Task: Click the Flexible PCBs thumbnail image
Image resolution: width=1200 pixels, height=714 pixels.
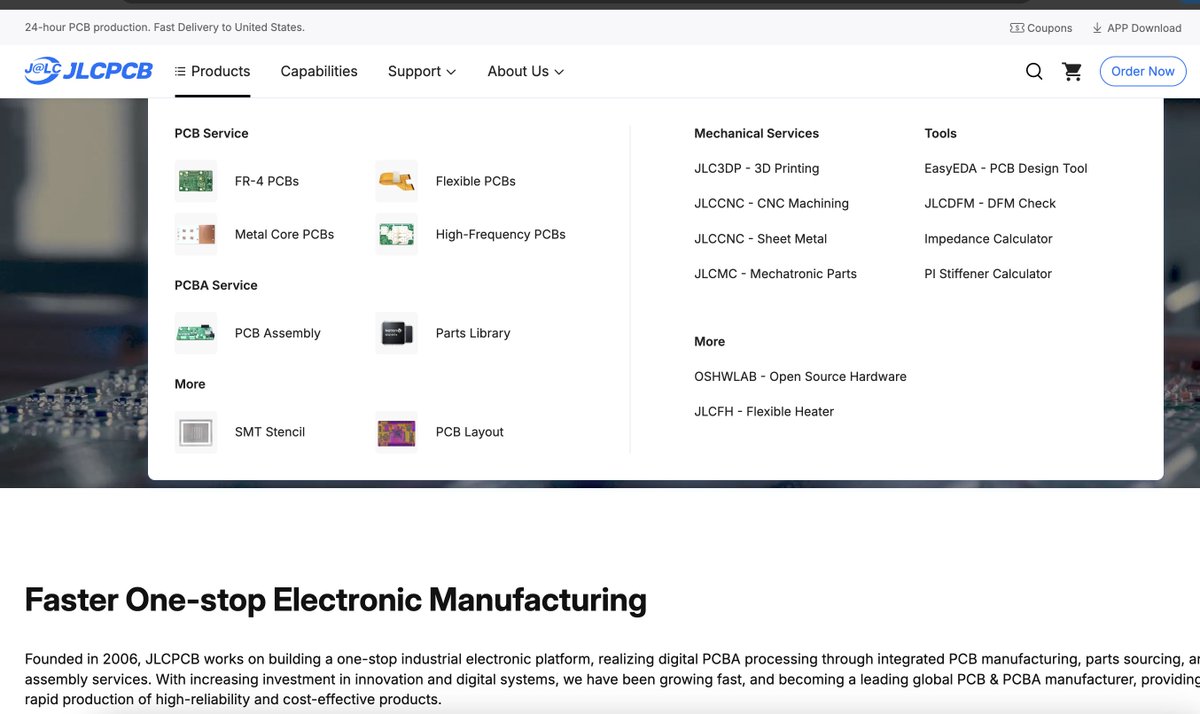Action: pyautogui.click(x=396, y=181)
